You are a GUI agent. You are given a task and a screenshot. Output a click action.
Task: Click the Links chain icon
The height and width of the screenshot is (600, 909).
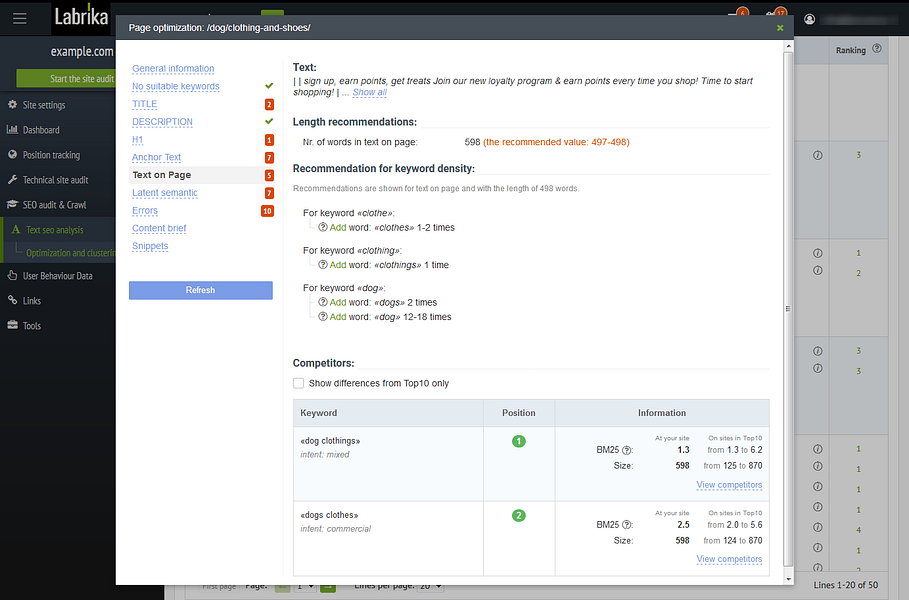(12, 300)
